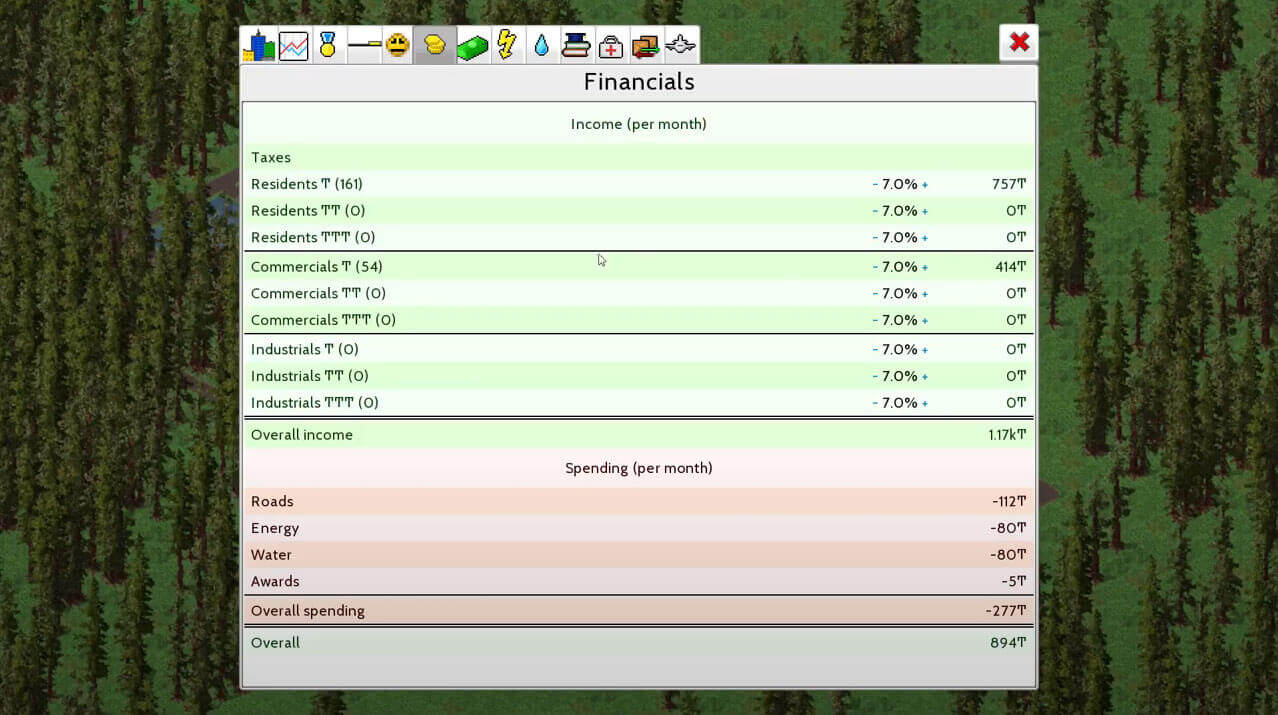Open the health first aid kit tab
This screenshot has width=1278, height=715.
click(610, 46)
